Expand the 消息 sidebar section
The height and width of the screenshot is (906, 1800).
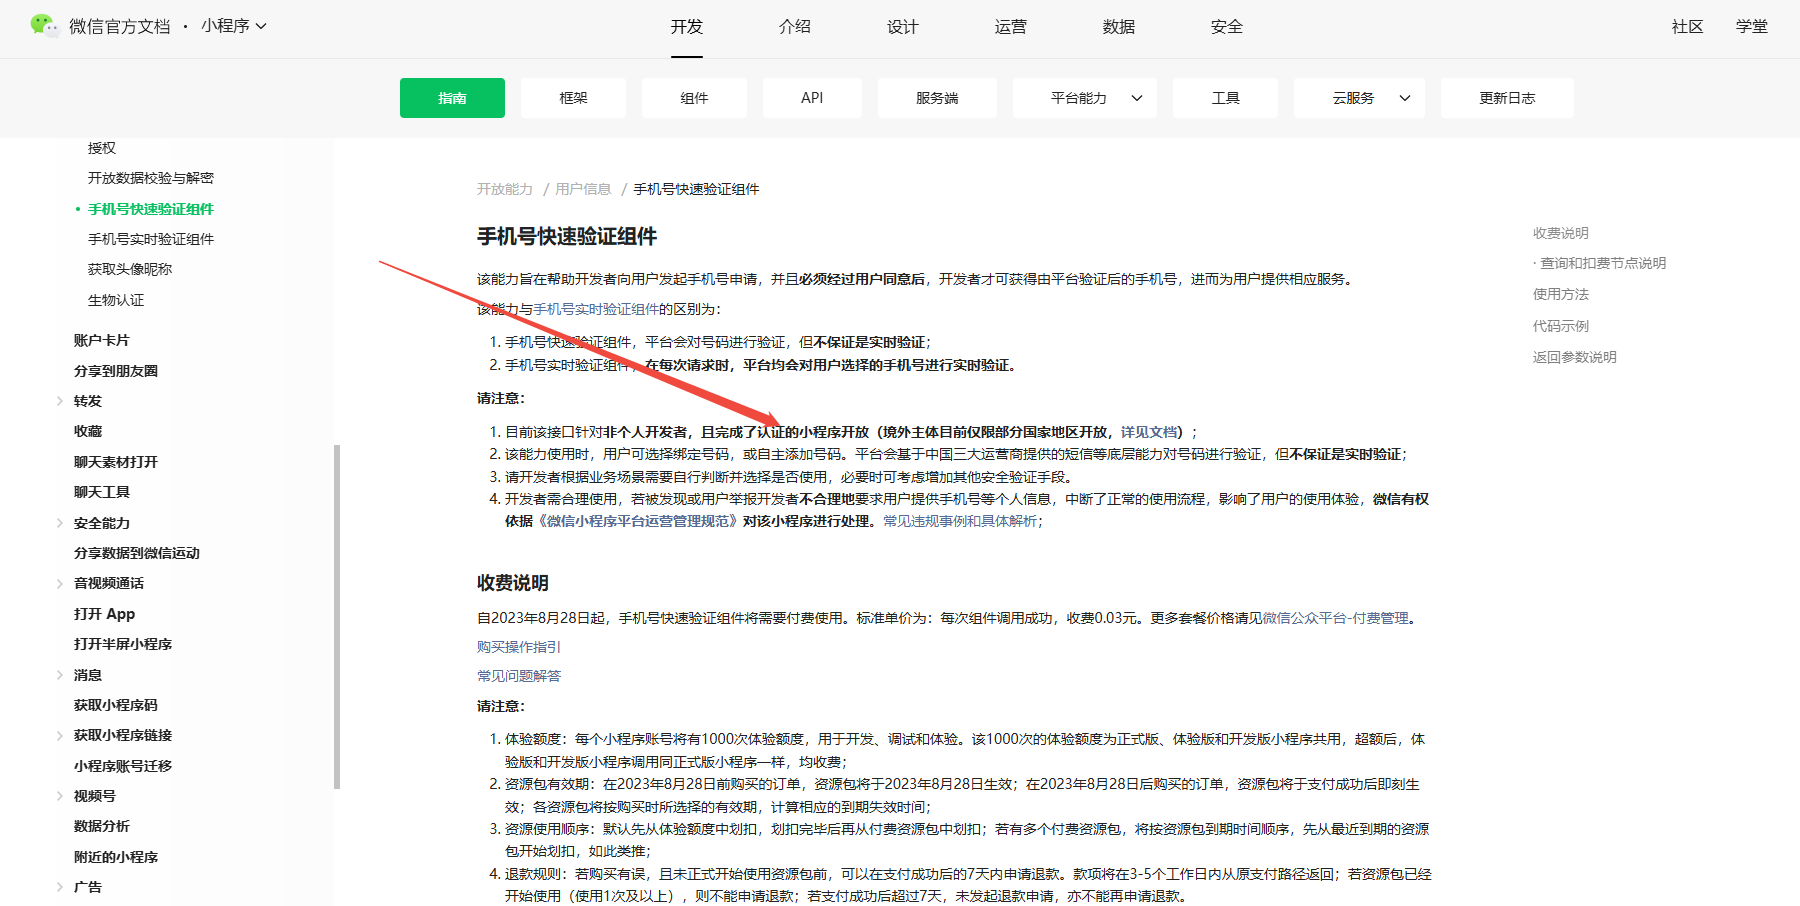pyautogui.click(x=60, y=675)
